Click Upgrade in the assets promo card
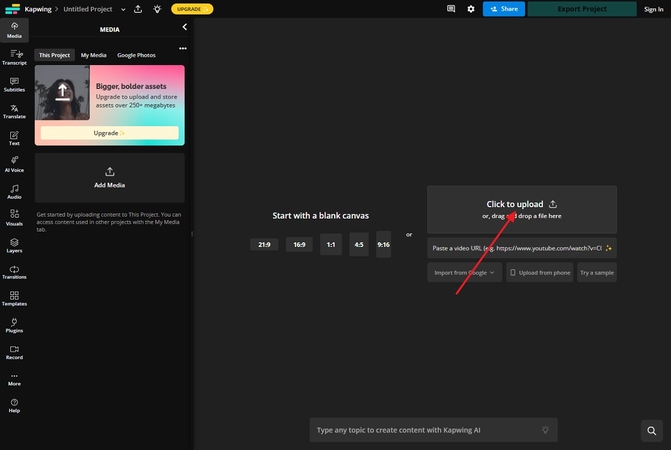Screen dimensions: 671x450 pyautogui.click(x=110, y=133)
